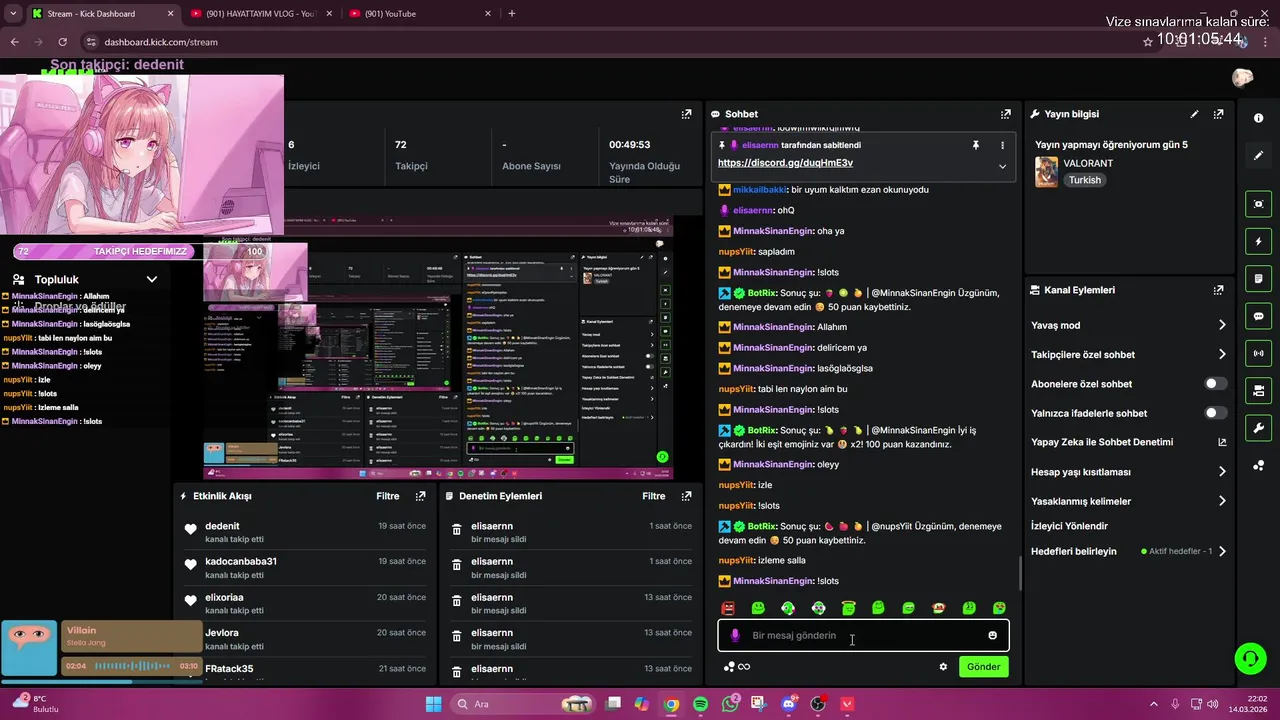Edit stream info with pencil icon
Screen dimensions: 1280x720
pyautogui.click(x=1194, y=114)
